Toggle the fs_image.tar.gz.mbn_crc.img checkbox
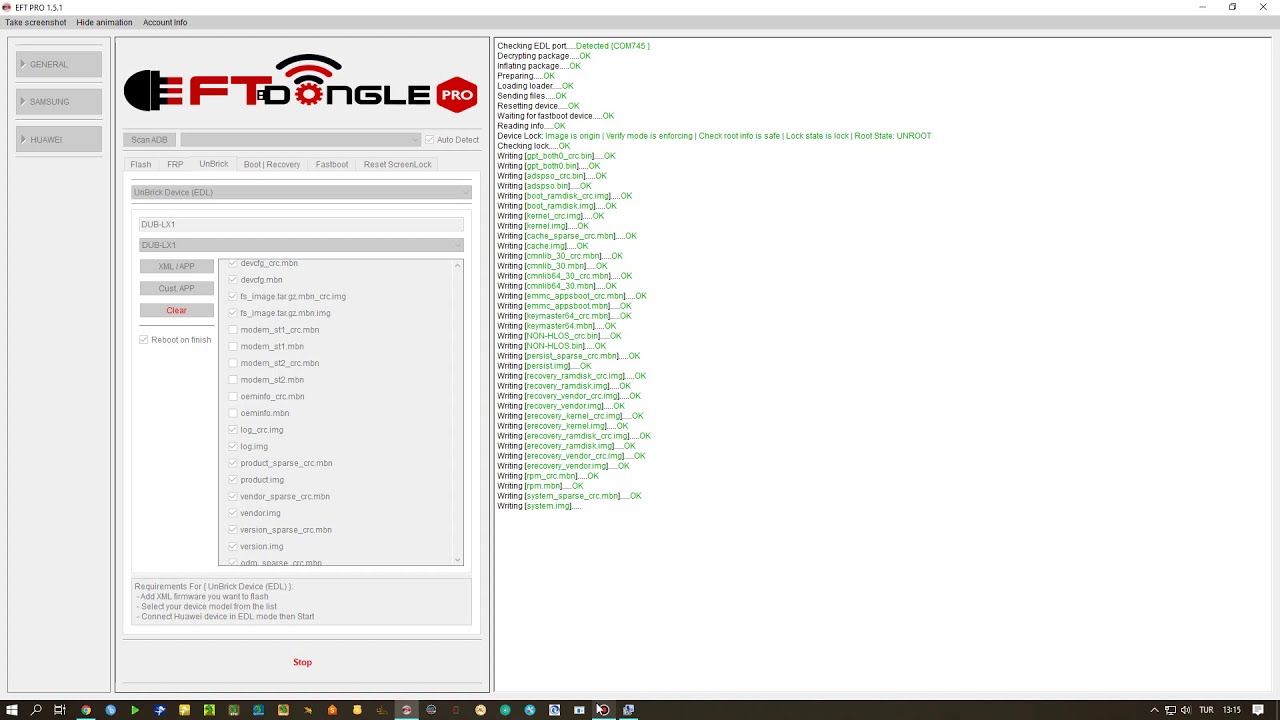Image resolution: width=1280 pixels, height=720 pixels. tap(233, 296)
